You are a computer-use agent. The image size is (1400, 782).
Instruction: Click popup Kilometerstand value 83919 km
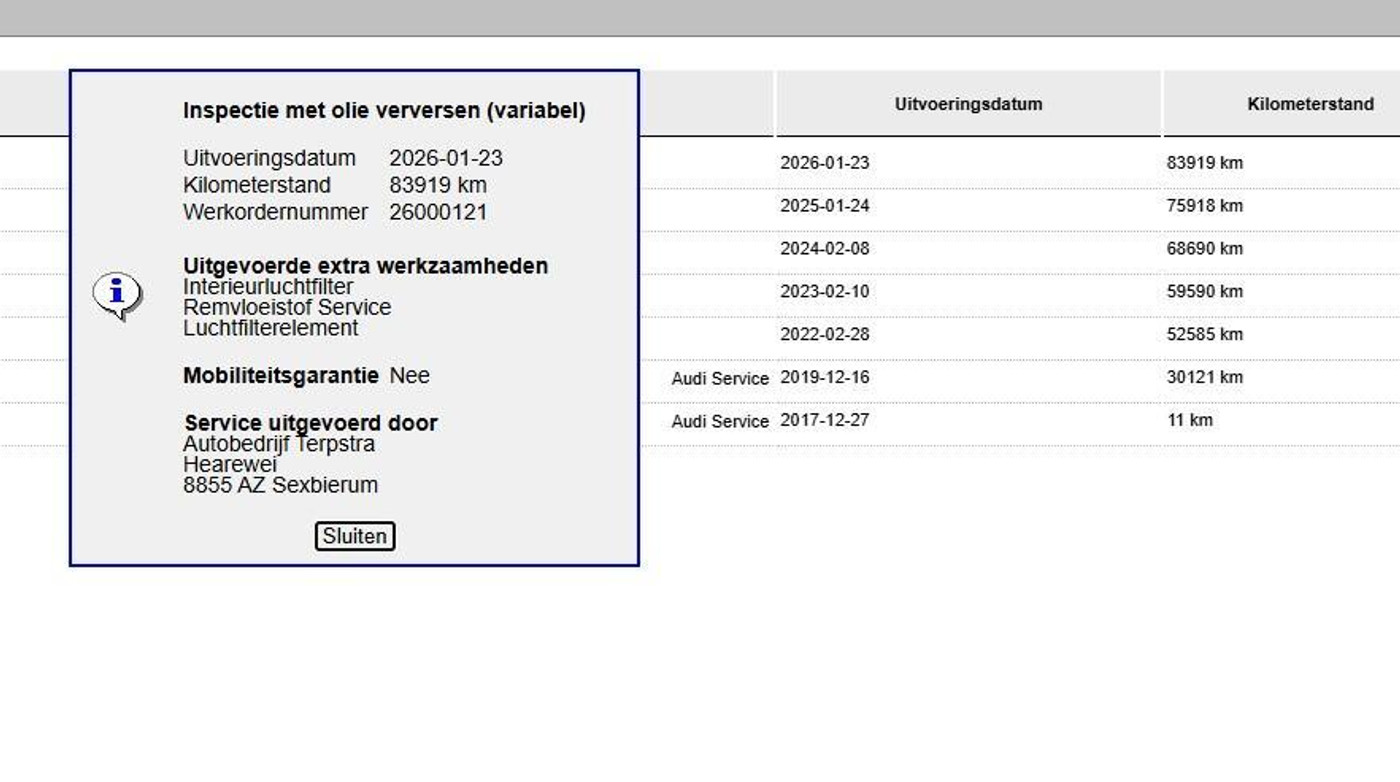click(x=438, y=185)
